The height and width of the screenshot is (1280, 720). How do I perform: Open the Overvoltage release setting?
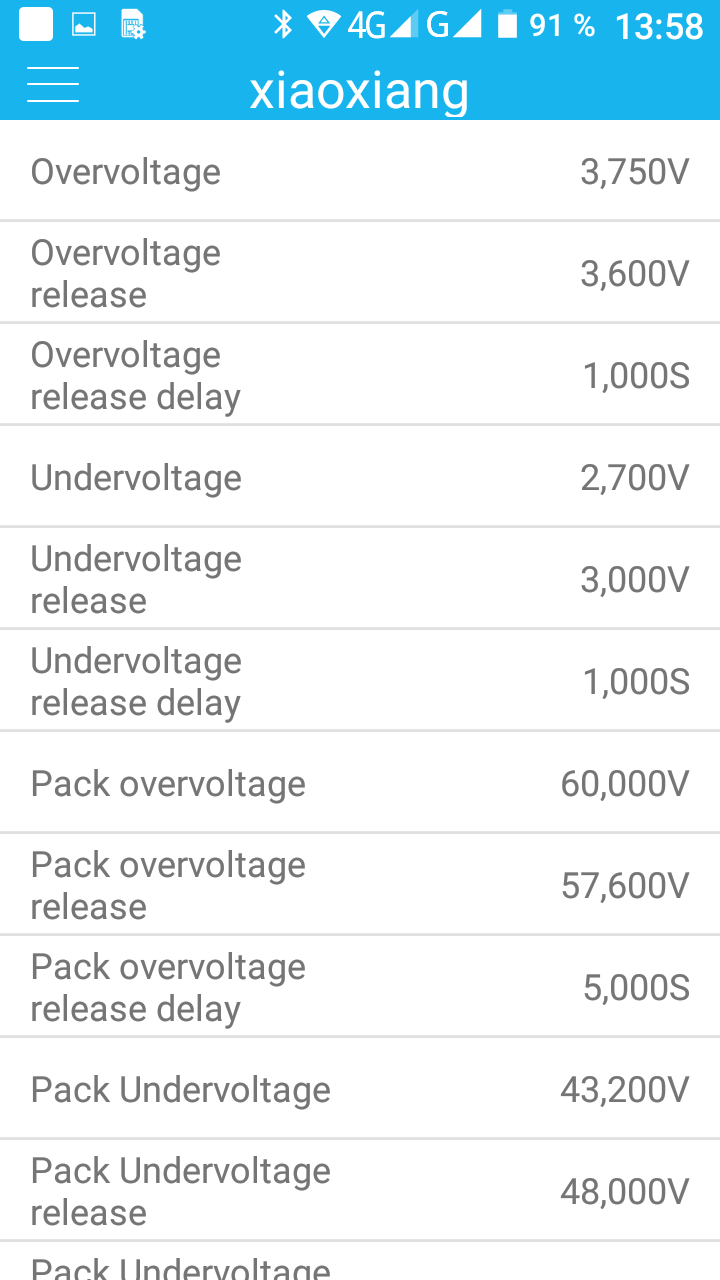[x=360, y=273]
